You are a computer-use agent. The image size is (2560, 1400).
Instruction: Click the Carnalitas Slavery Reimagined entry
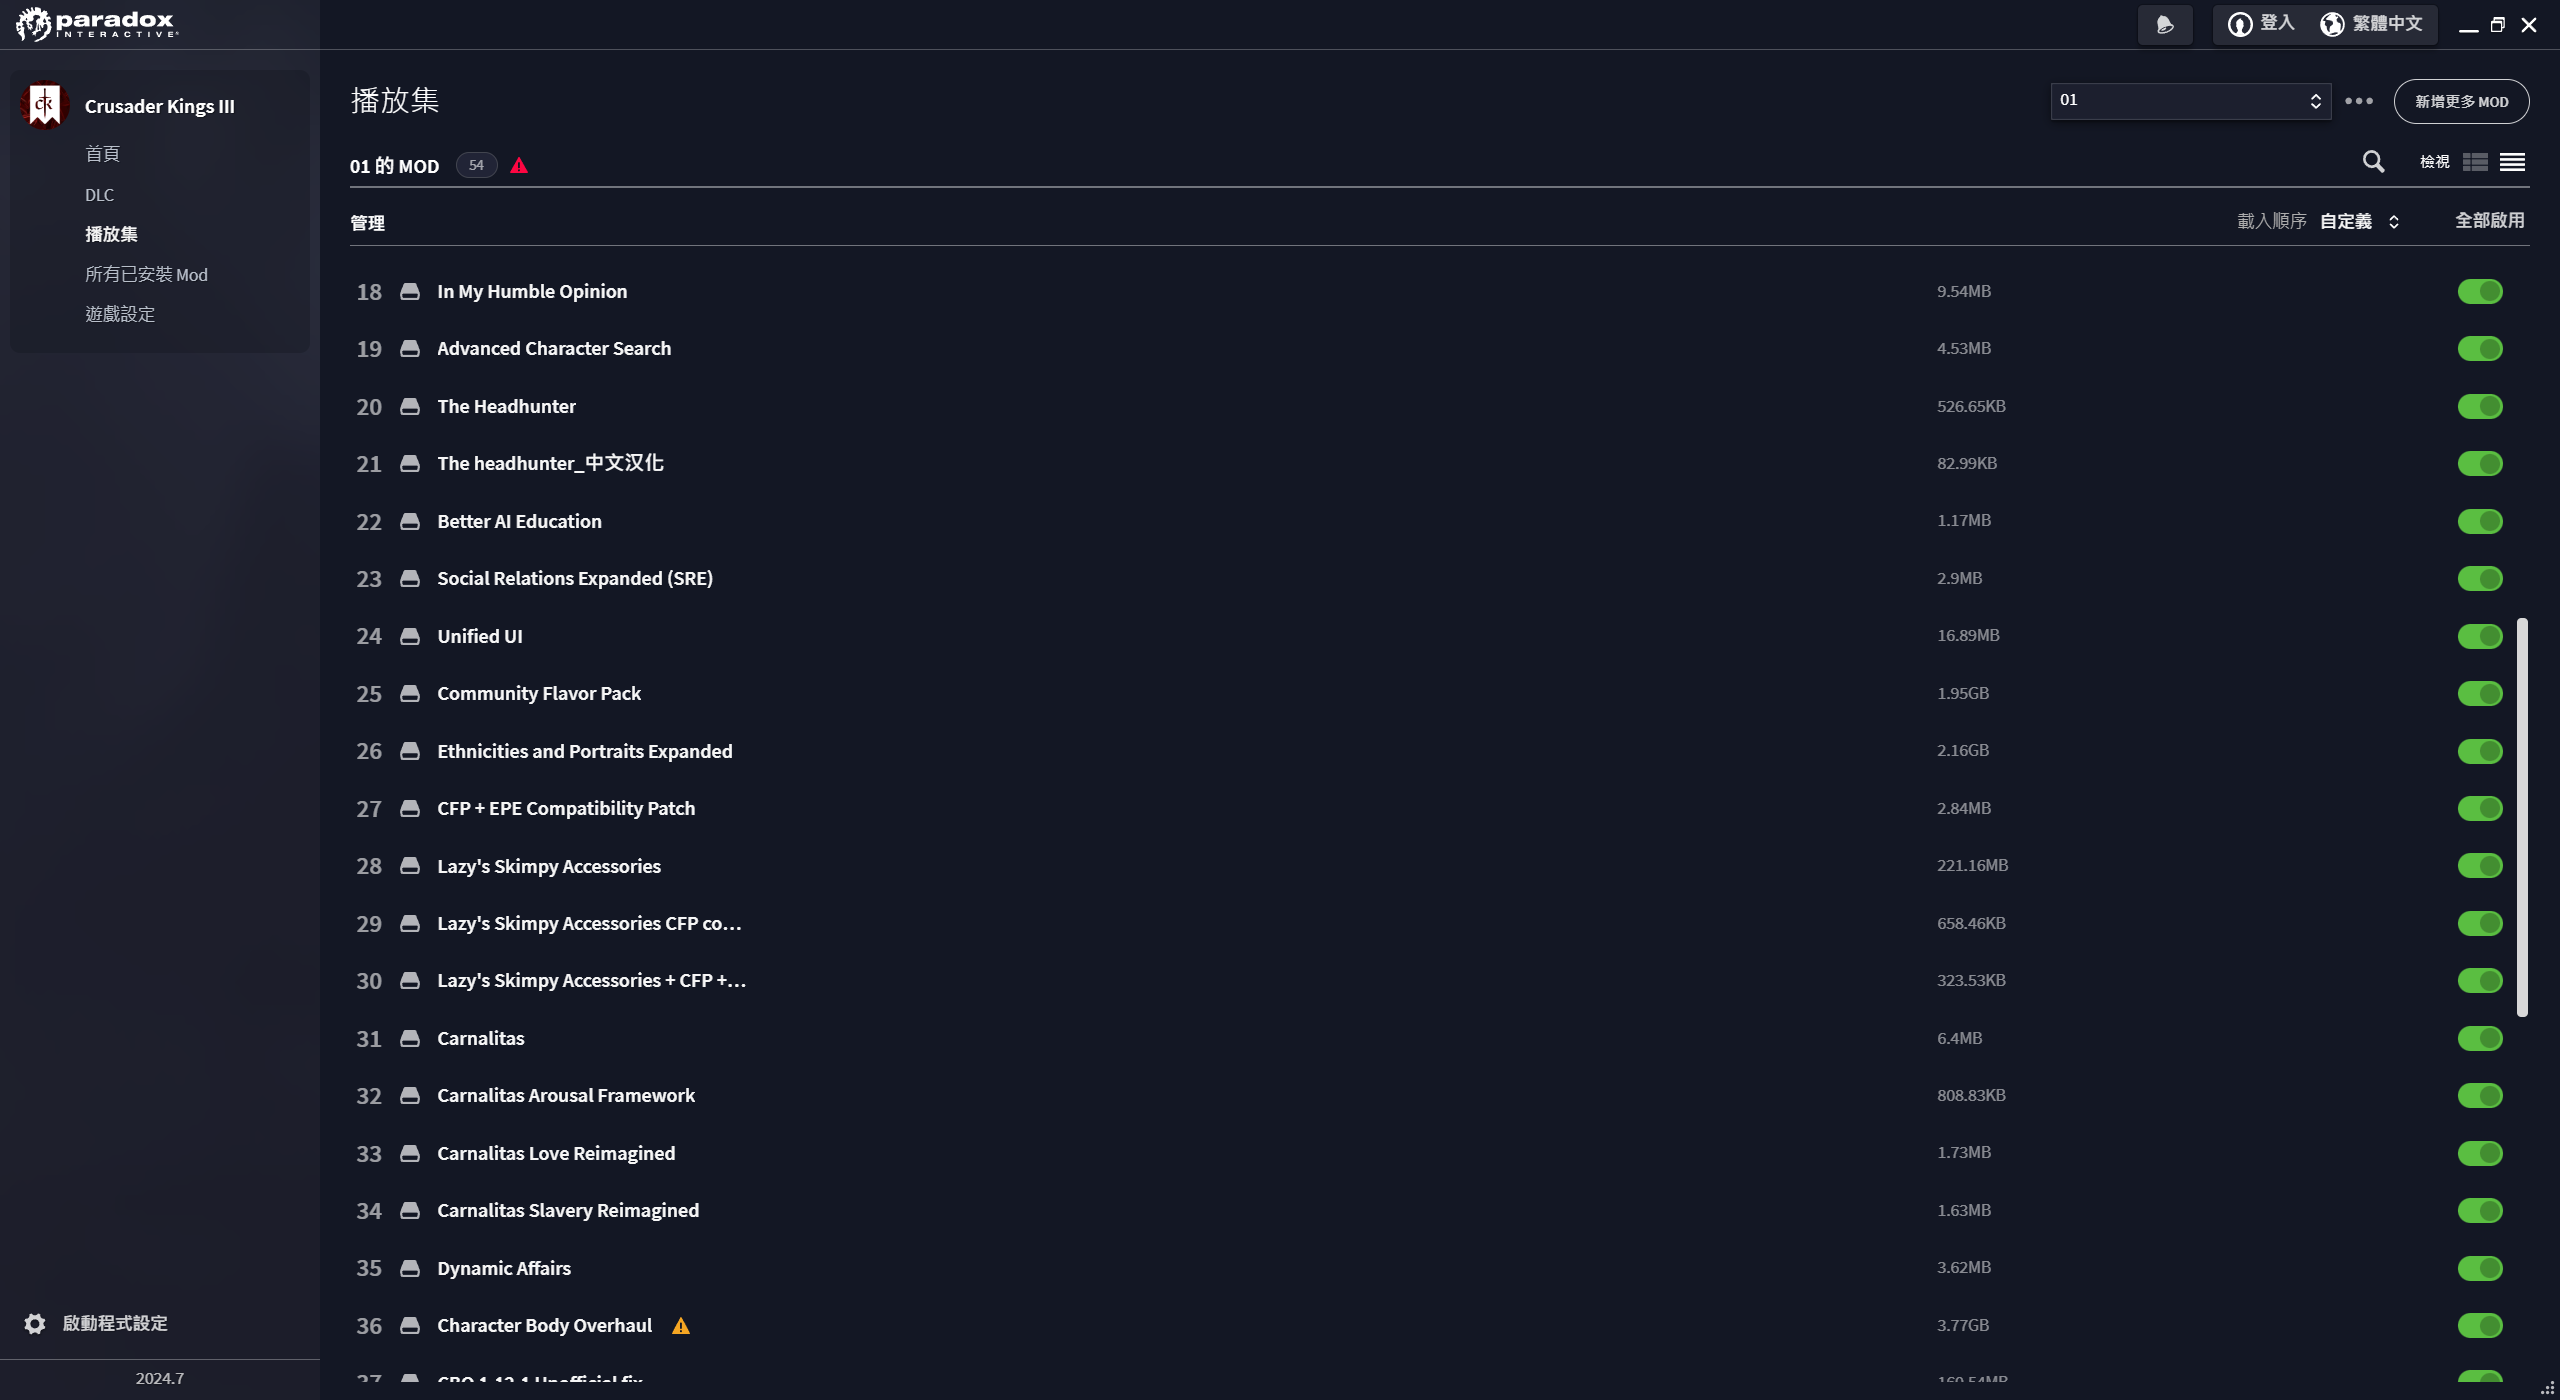pos(568,1211)
